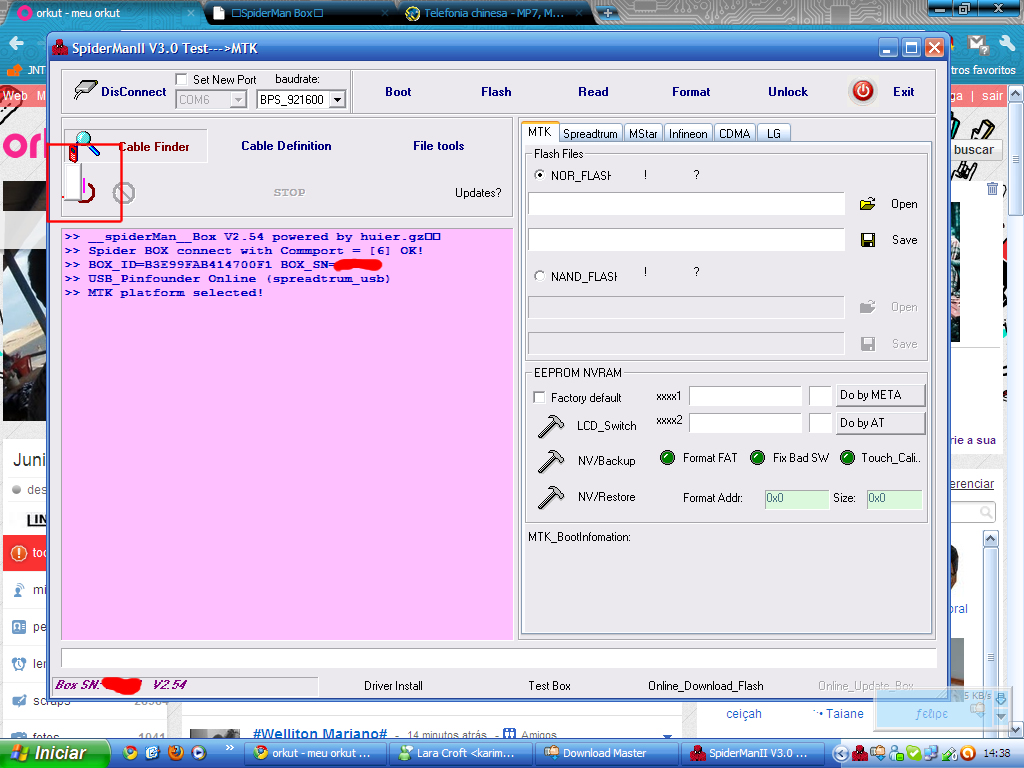Switch to the MStar tab
1024x768 pixels.
point(643,133)
